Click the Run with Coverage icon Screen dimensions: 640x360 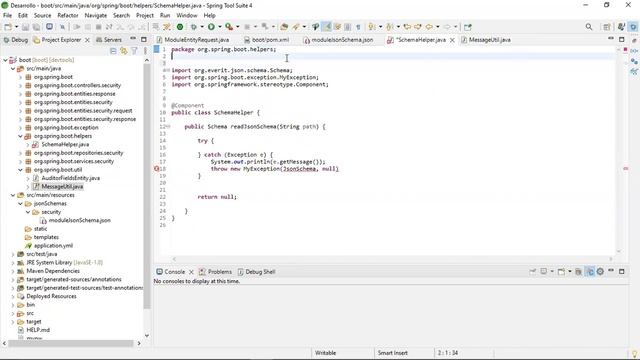[x=229, y=27]
